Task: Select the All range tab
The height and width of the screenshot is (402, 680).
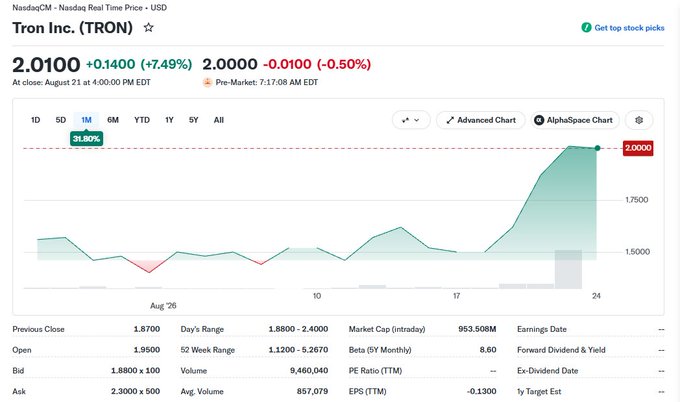Action: 219,120
